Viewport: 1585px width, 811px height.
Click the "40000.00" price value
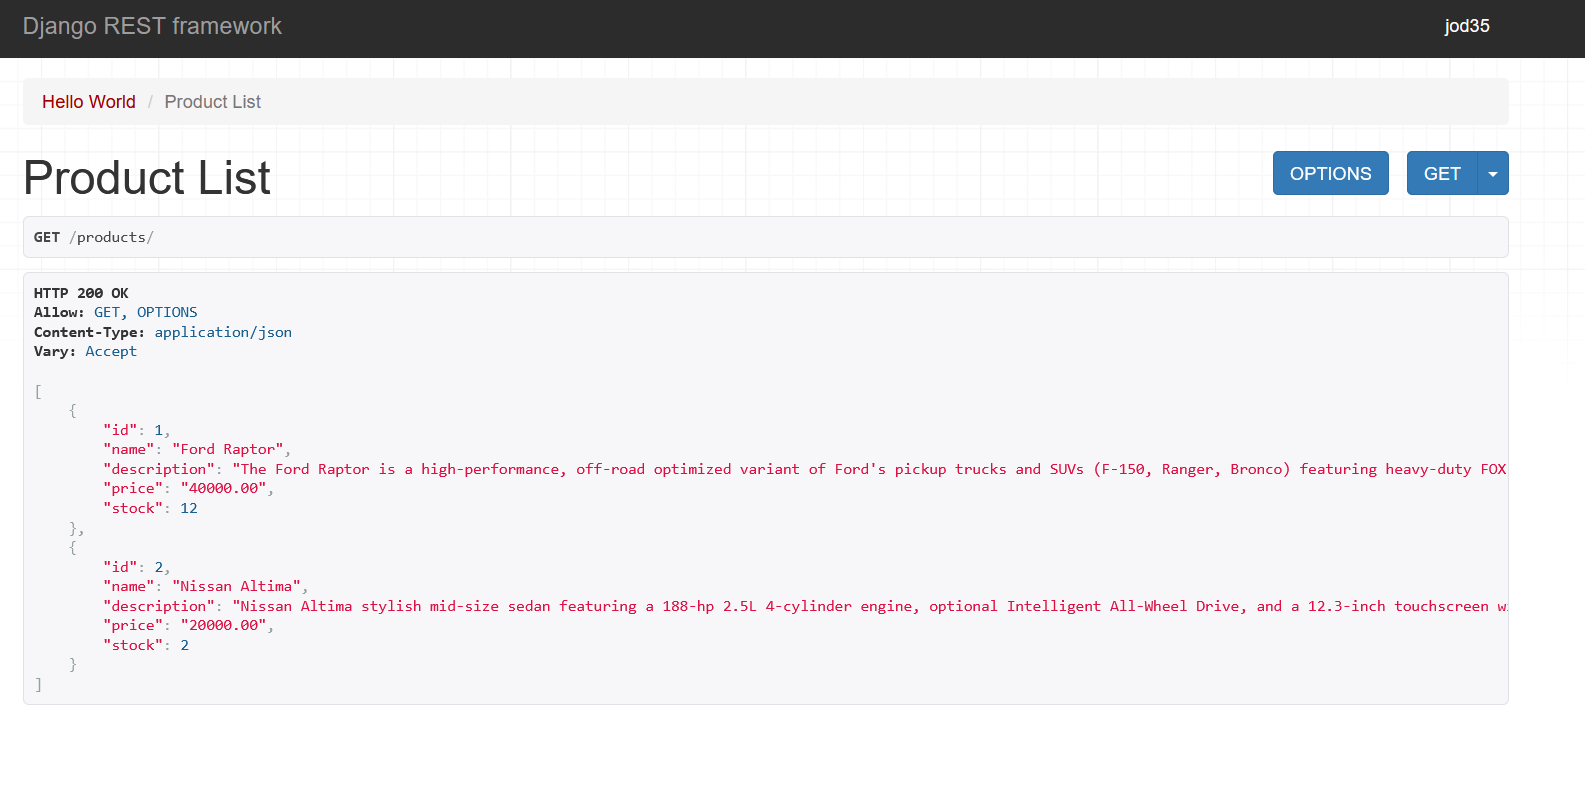click(224, 488)
